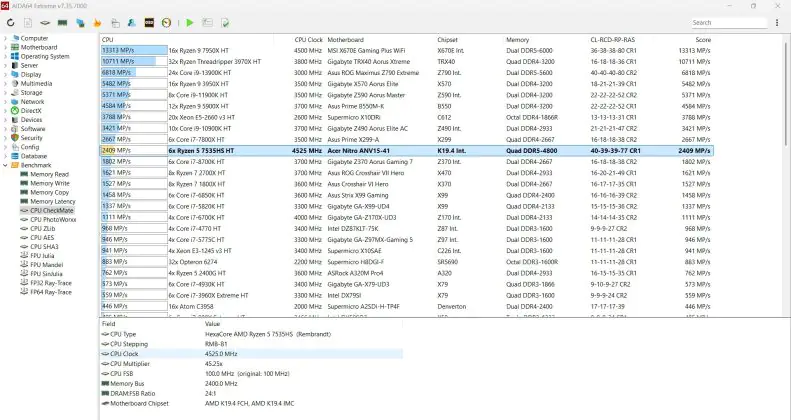Click in the Search input field
This screenshot has width=791, height=420.
[x=728, y=23]
